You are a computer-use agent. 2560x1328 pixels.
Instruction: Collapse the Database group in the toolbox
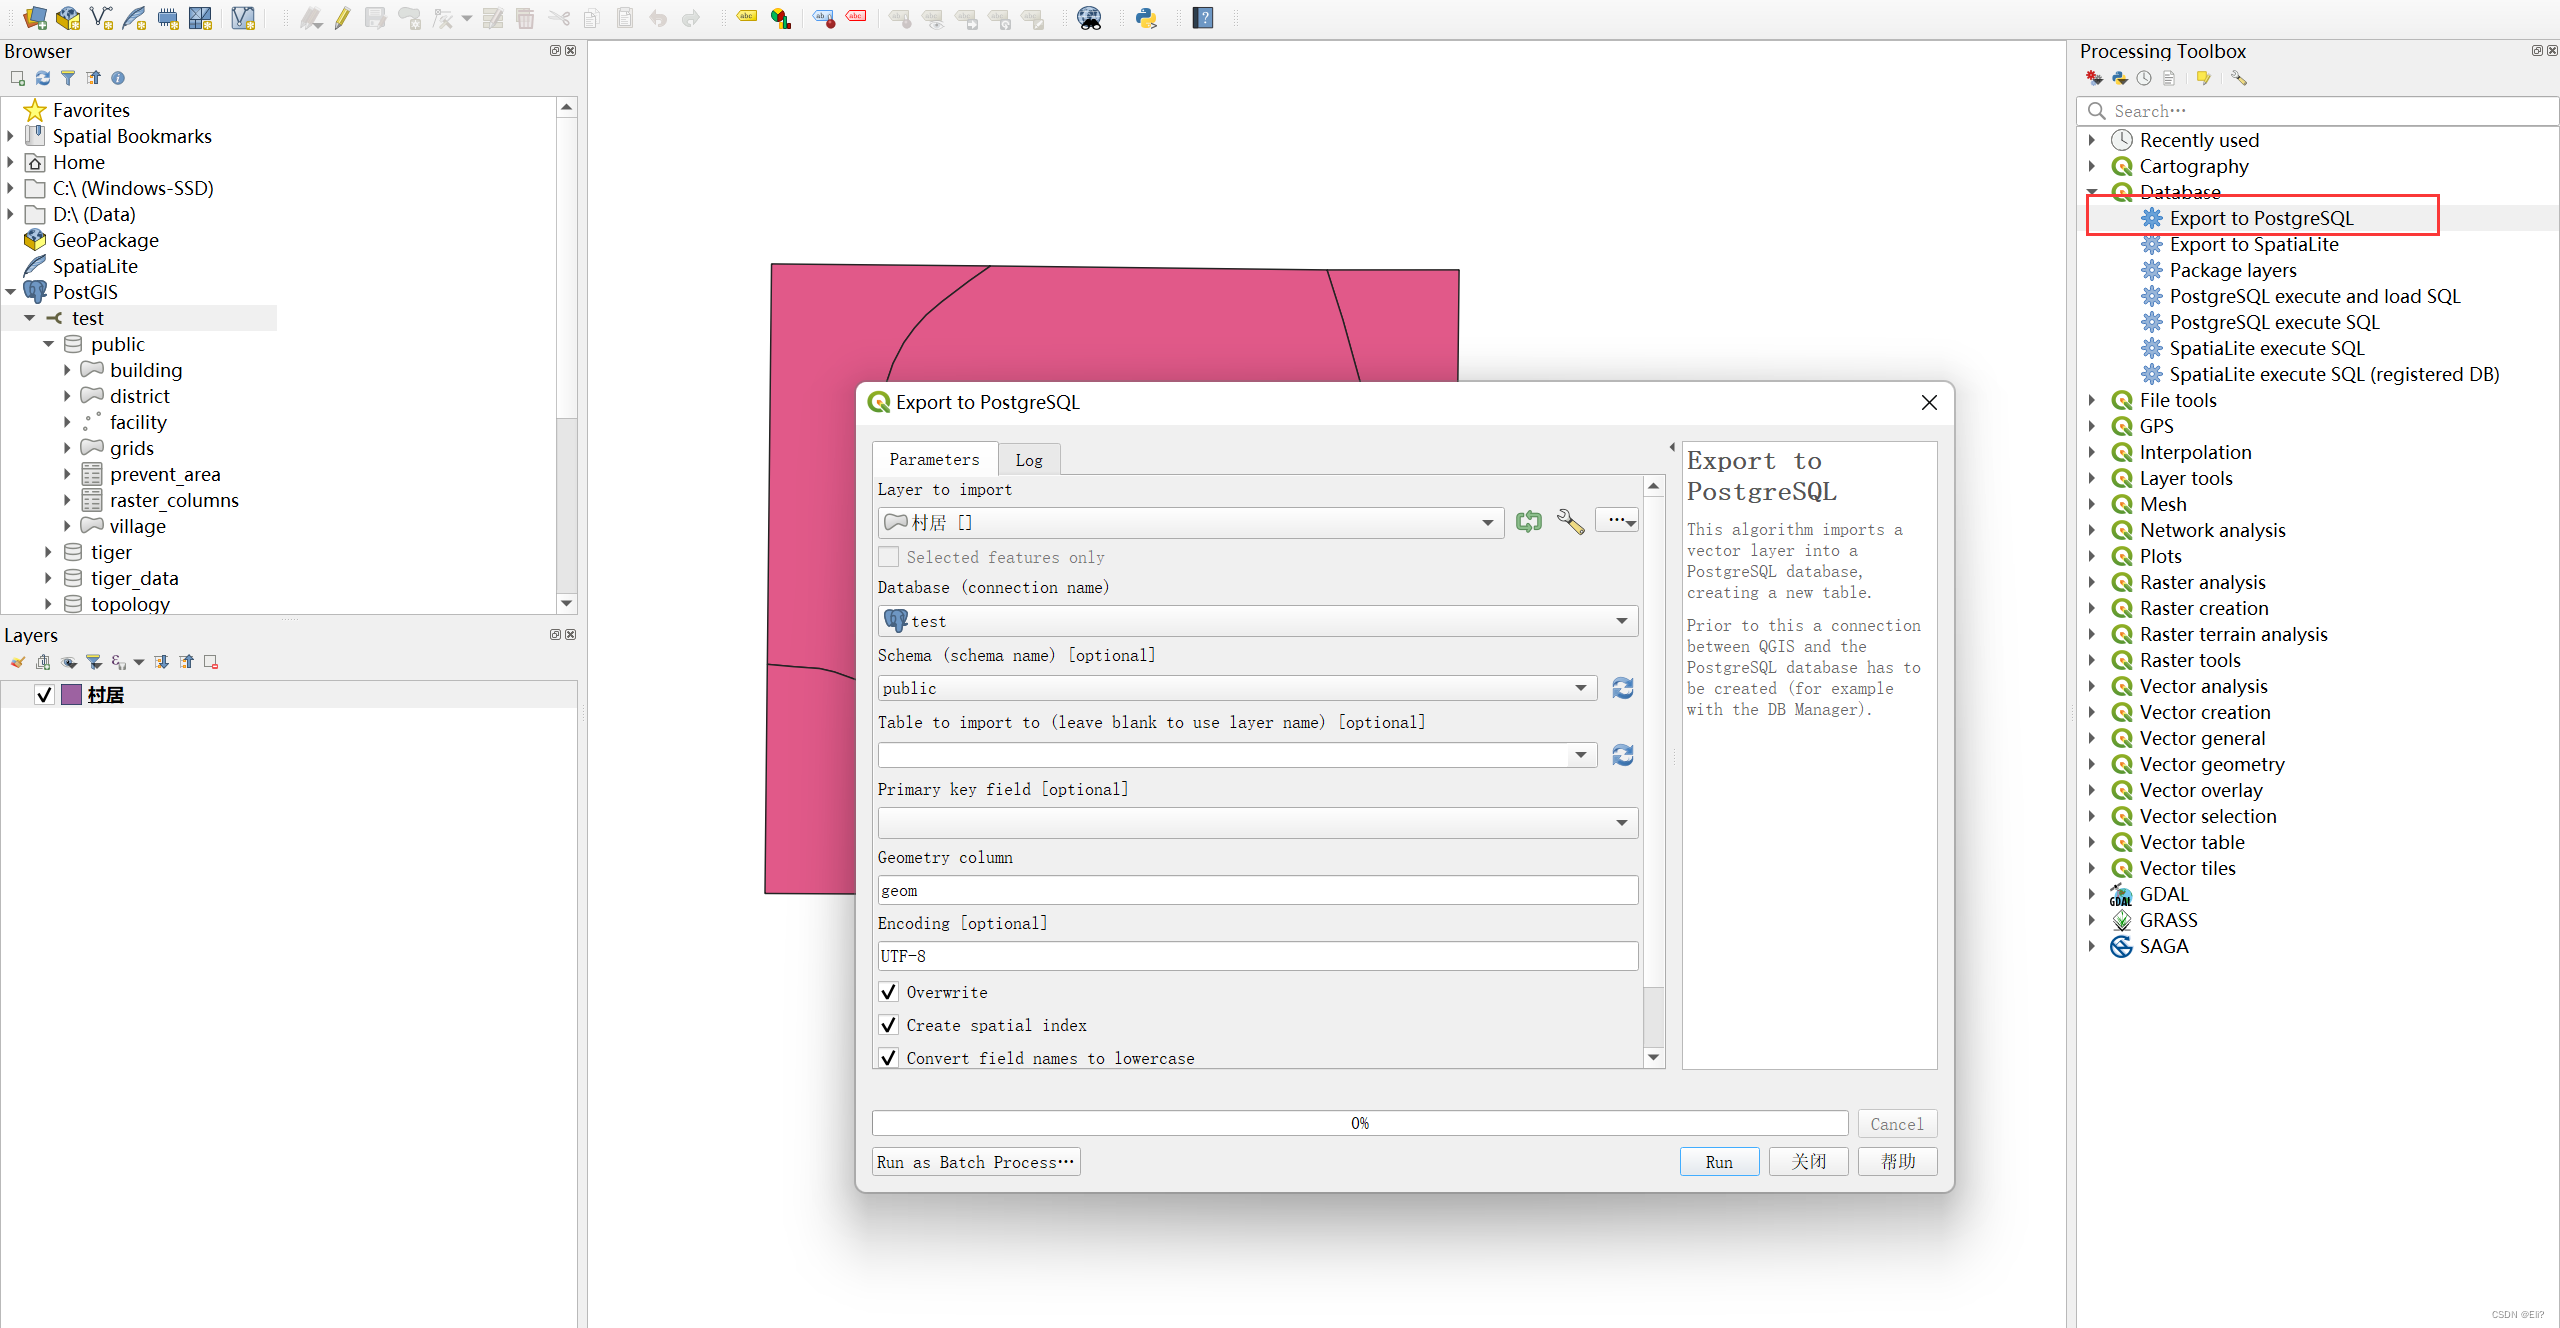(x=2092, y=192)
